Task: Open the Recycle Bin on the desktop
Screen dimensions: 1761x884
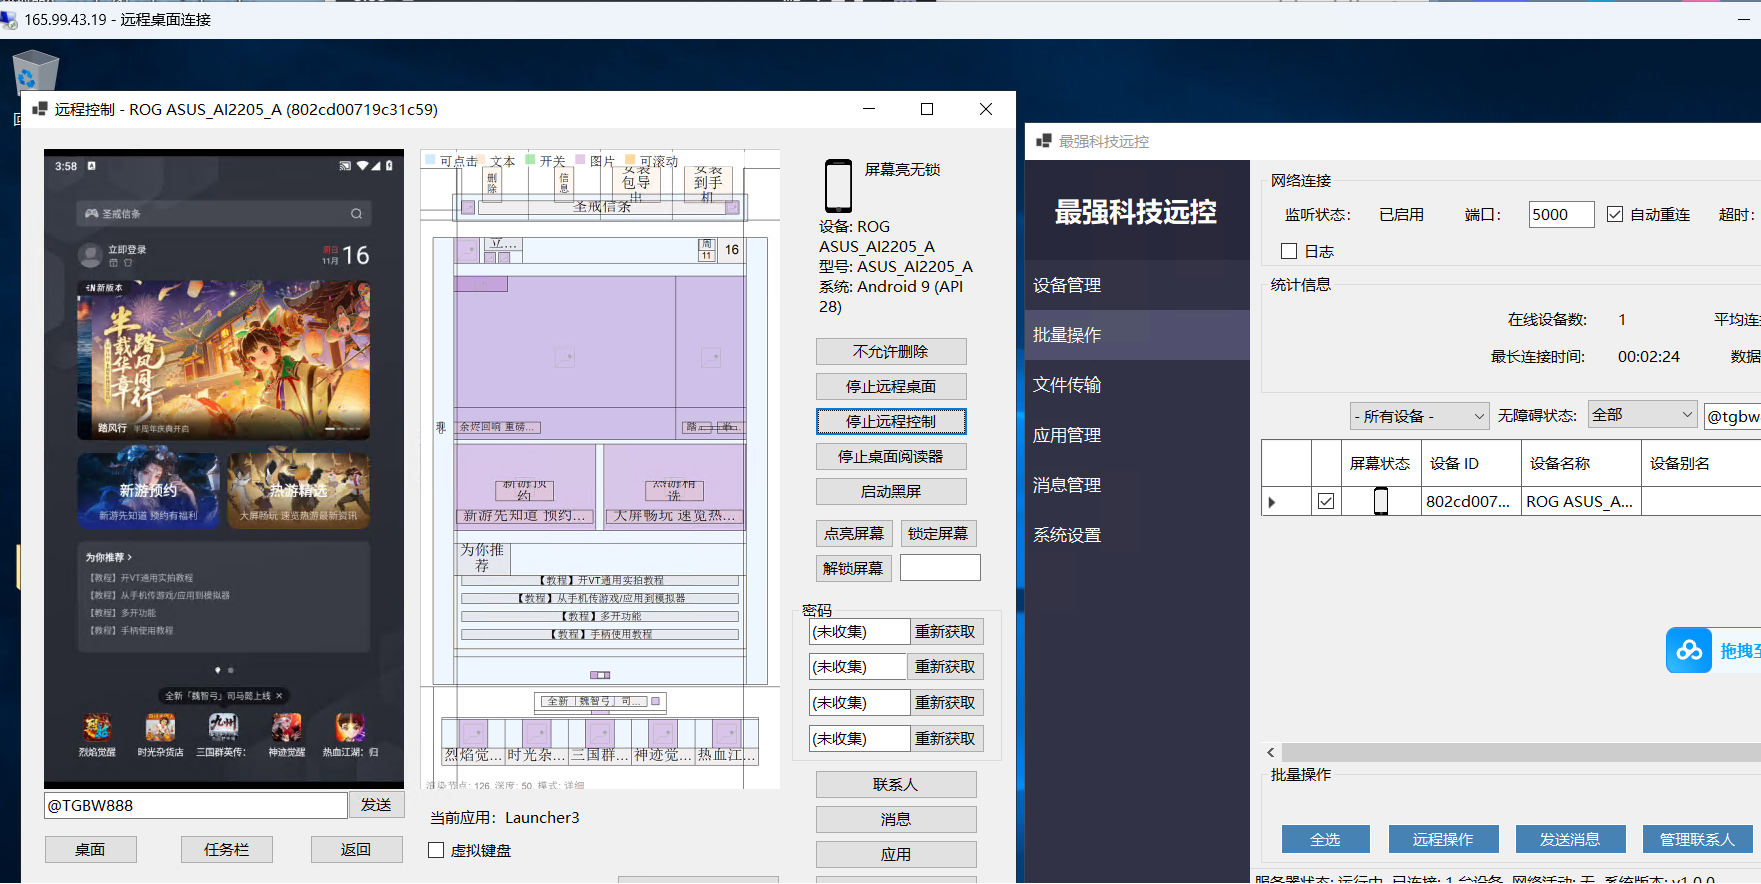Action: point(35,71)
